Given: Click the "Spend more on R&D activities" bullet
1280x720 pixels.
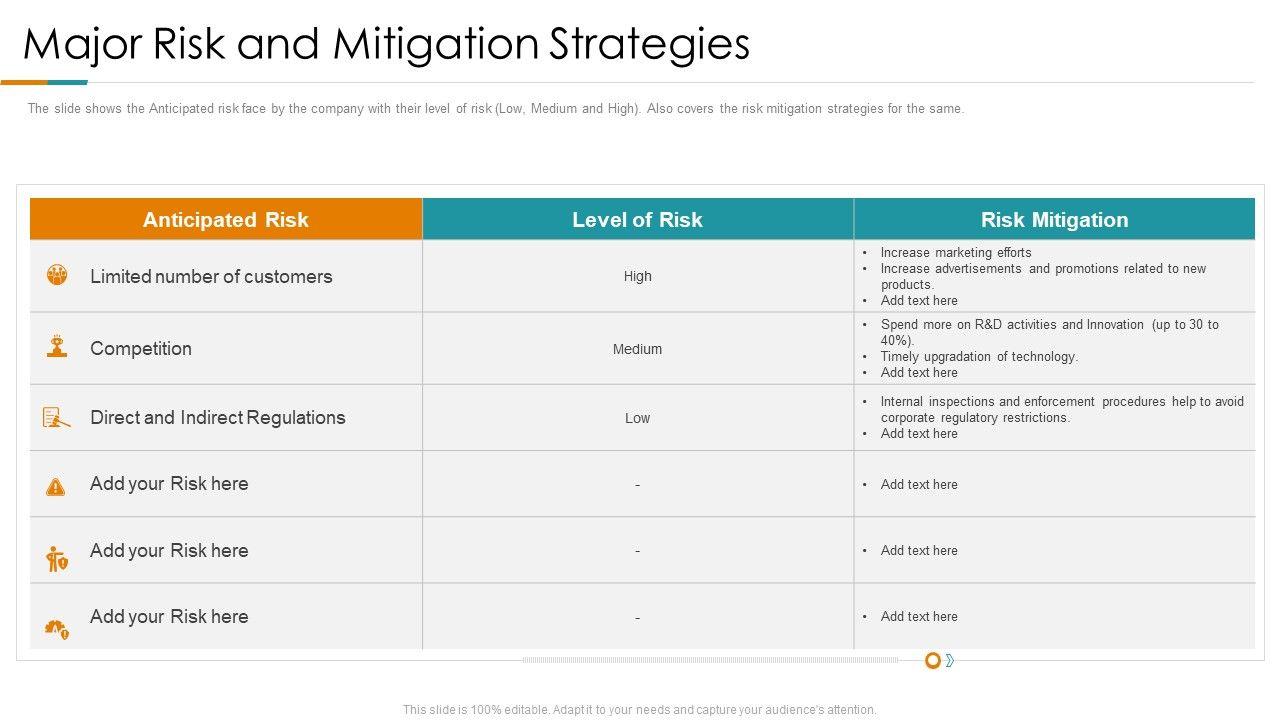Looking at the screenshot, I should click(x=1050, y=333).
